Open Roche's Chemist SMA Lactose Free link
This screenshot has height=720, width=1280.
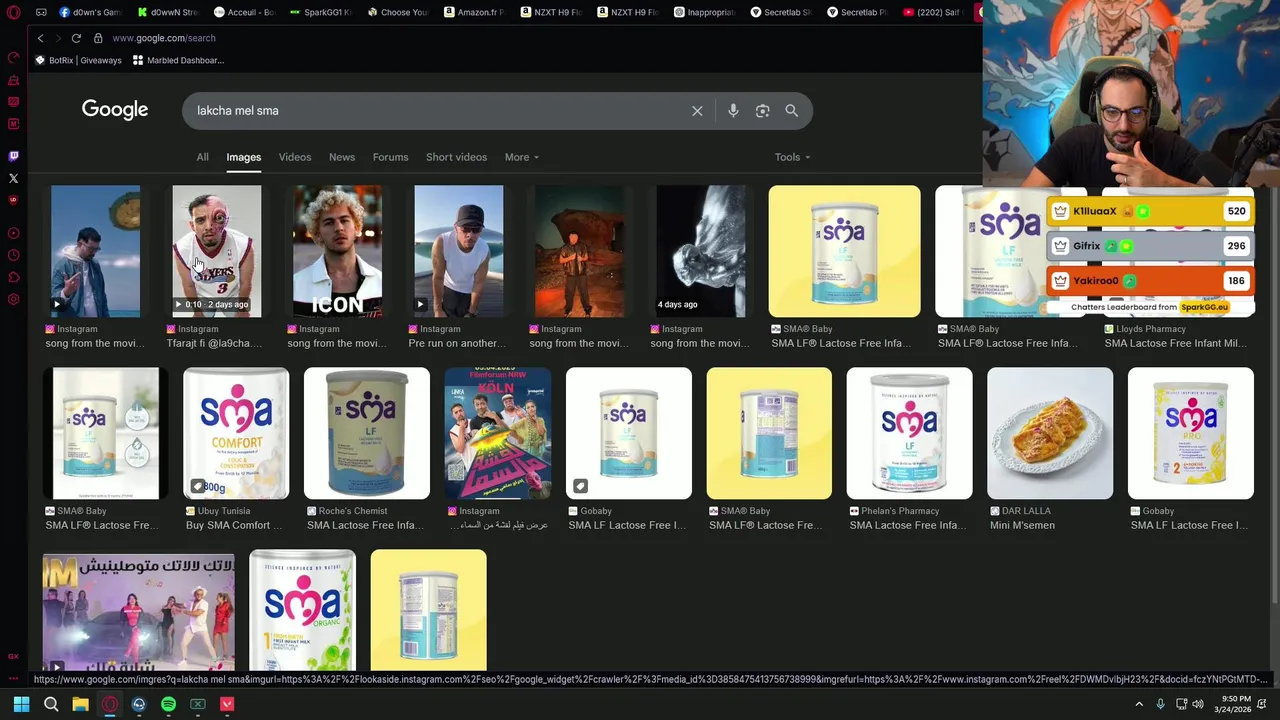365,525
